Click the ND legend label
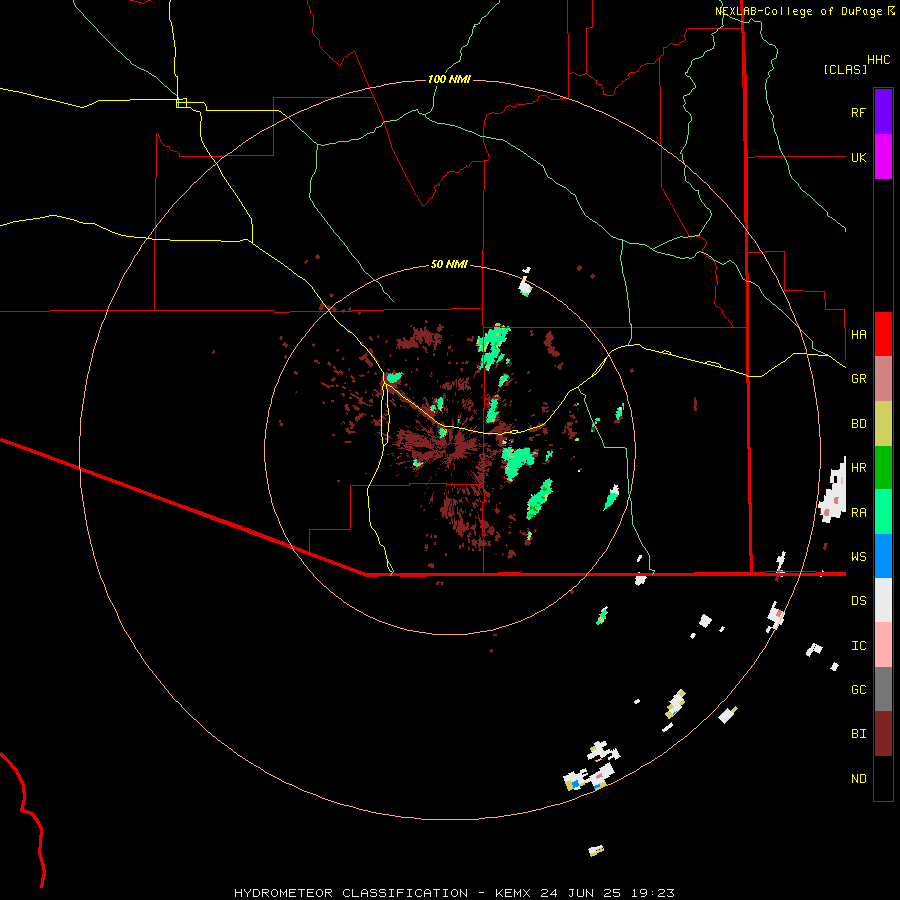Viewport: 900px width, 900px height. click(858, 779)
